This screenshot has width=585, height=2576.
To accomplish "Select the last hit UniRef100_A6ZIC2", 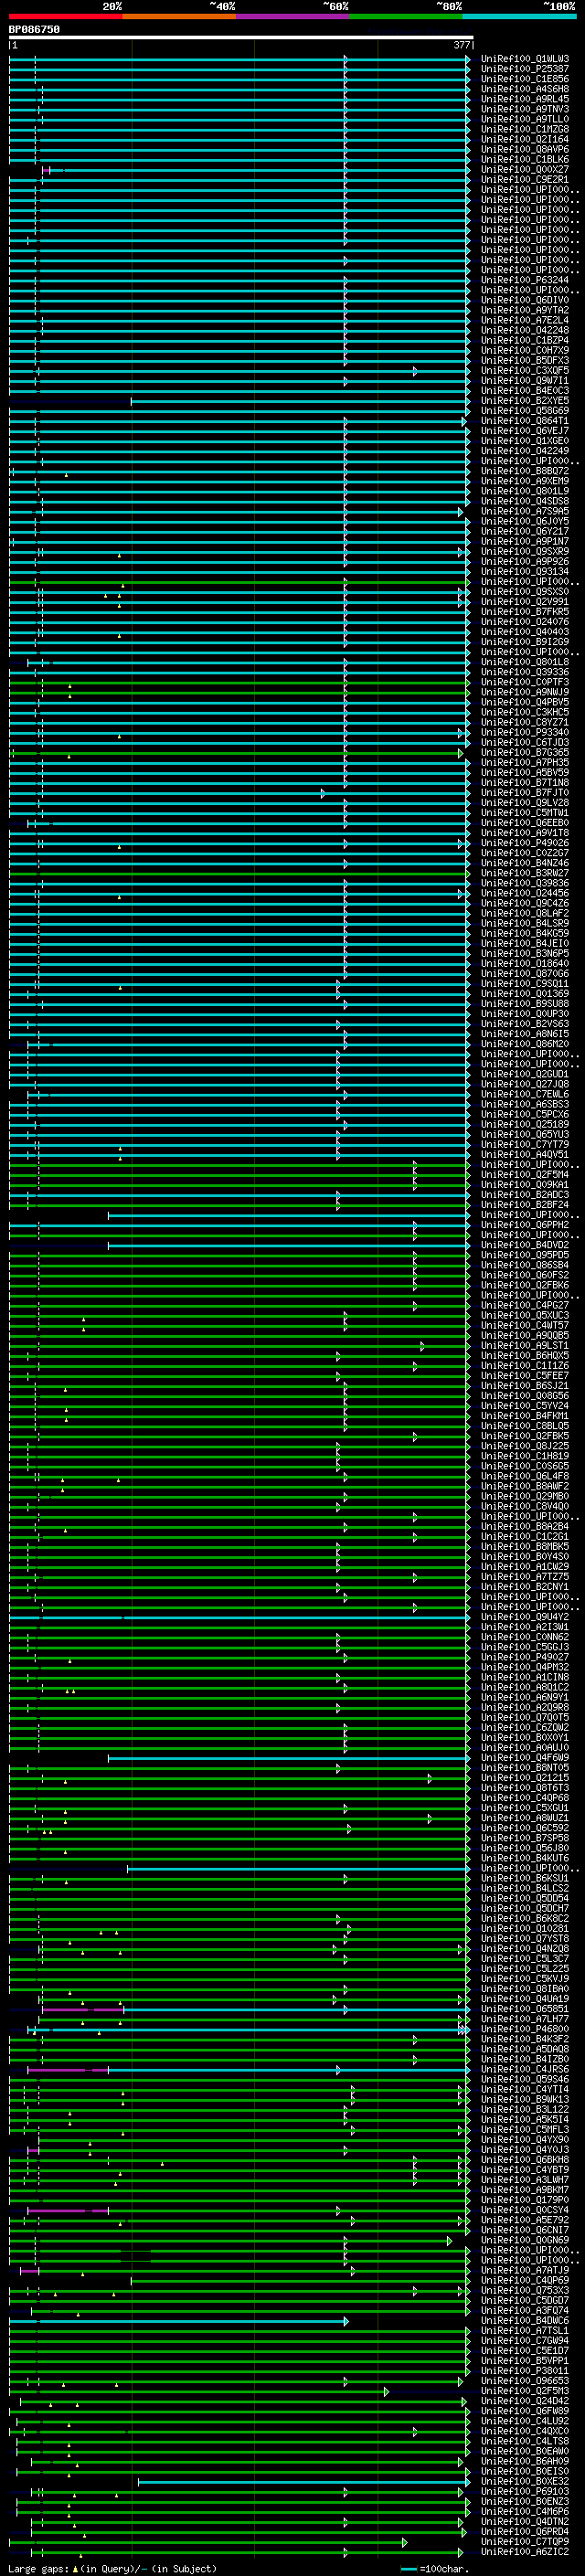I will click(524, 2551).
